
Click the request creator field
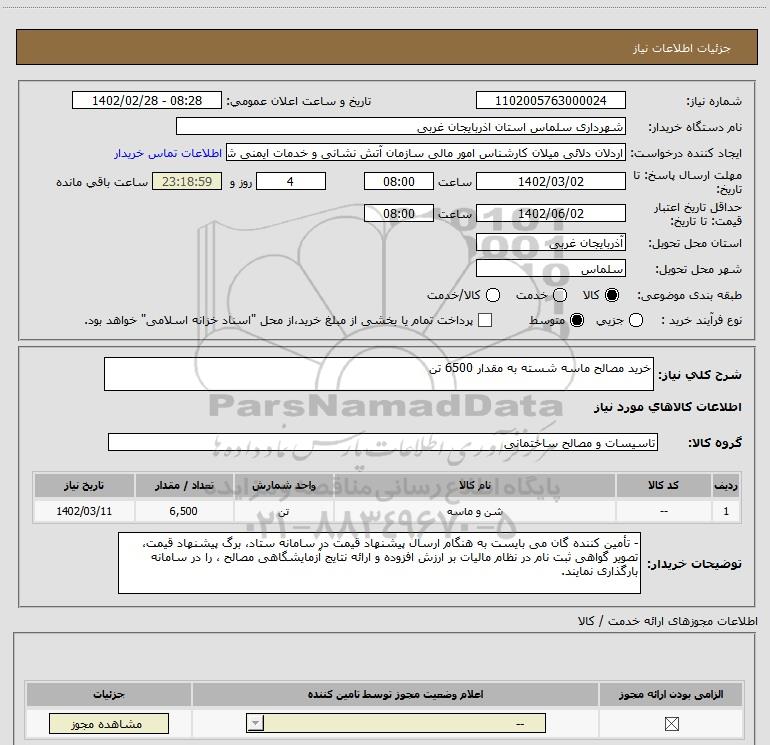pos(426,153)
